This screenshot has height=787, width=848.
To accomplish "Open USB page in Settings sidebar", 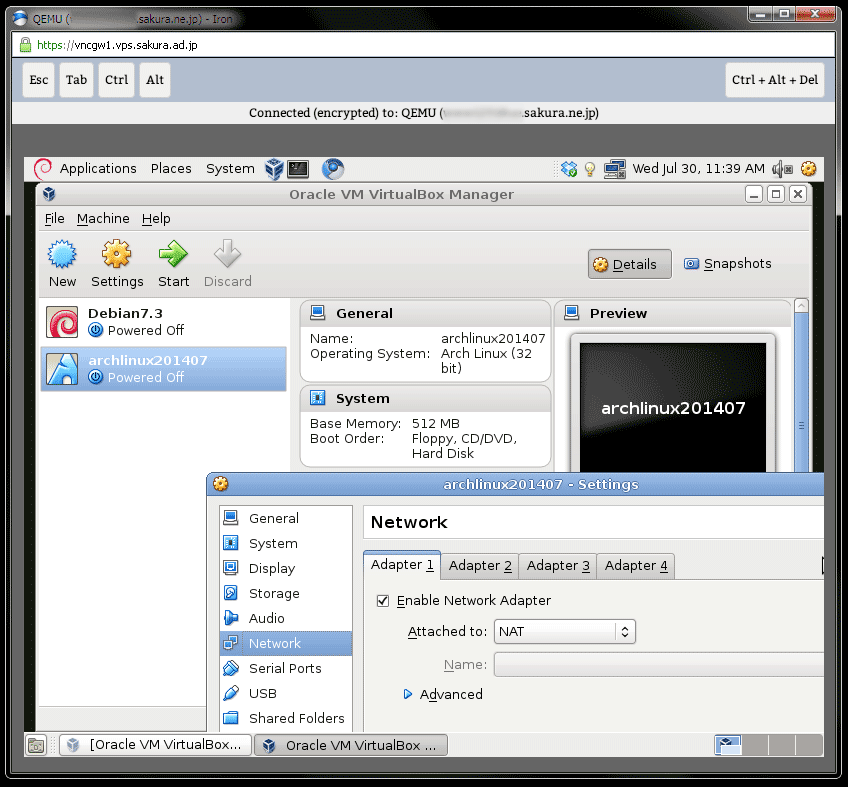I will (286, 693).
